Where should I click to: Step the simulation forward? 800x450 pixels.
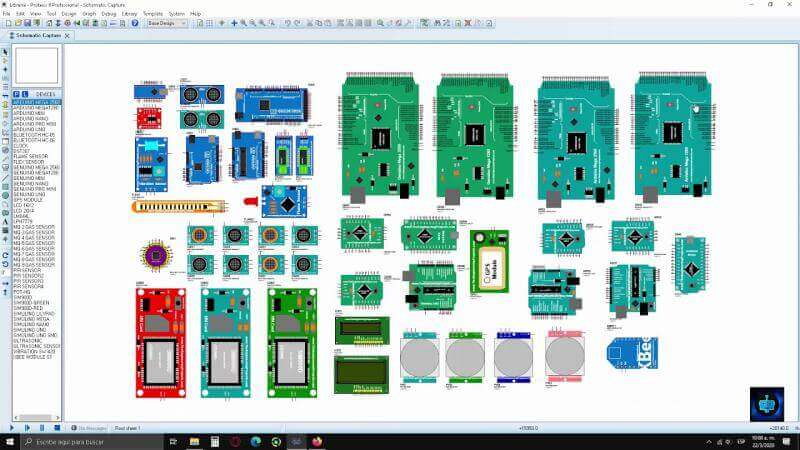(x=27, y=428)
